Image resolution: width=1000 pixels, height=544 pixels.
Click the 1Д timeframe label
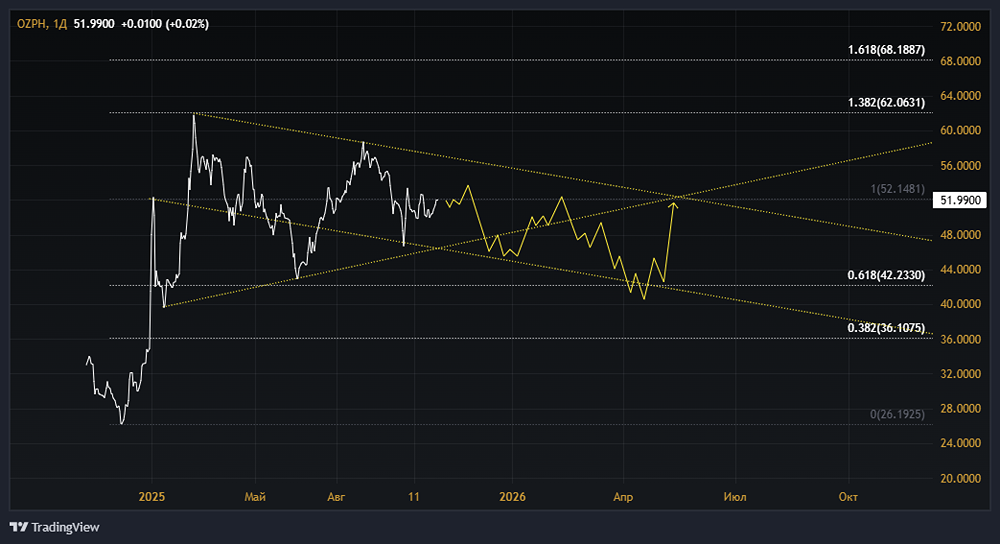(60, 24)
